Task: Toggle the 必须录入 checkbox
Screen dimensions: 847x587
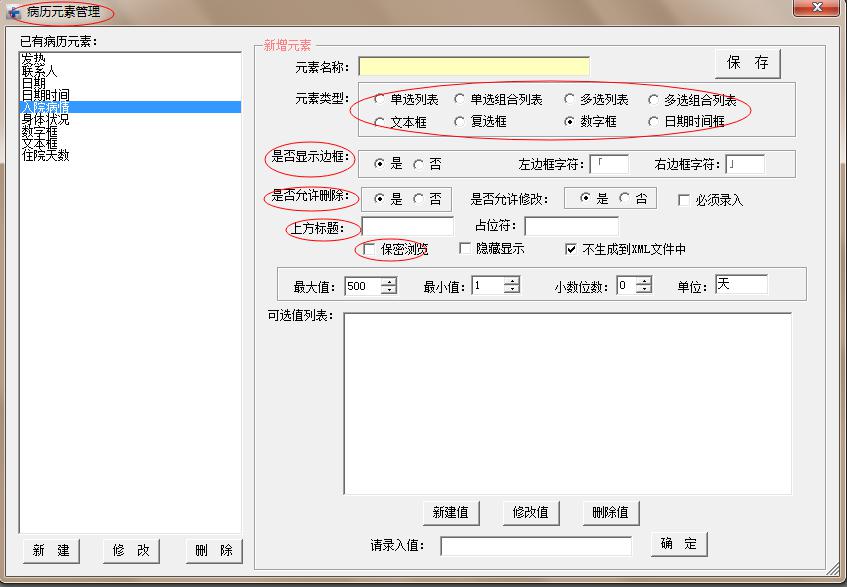Action: 684,199
